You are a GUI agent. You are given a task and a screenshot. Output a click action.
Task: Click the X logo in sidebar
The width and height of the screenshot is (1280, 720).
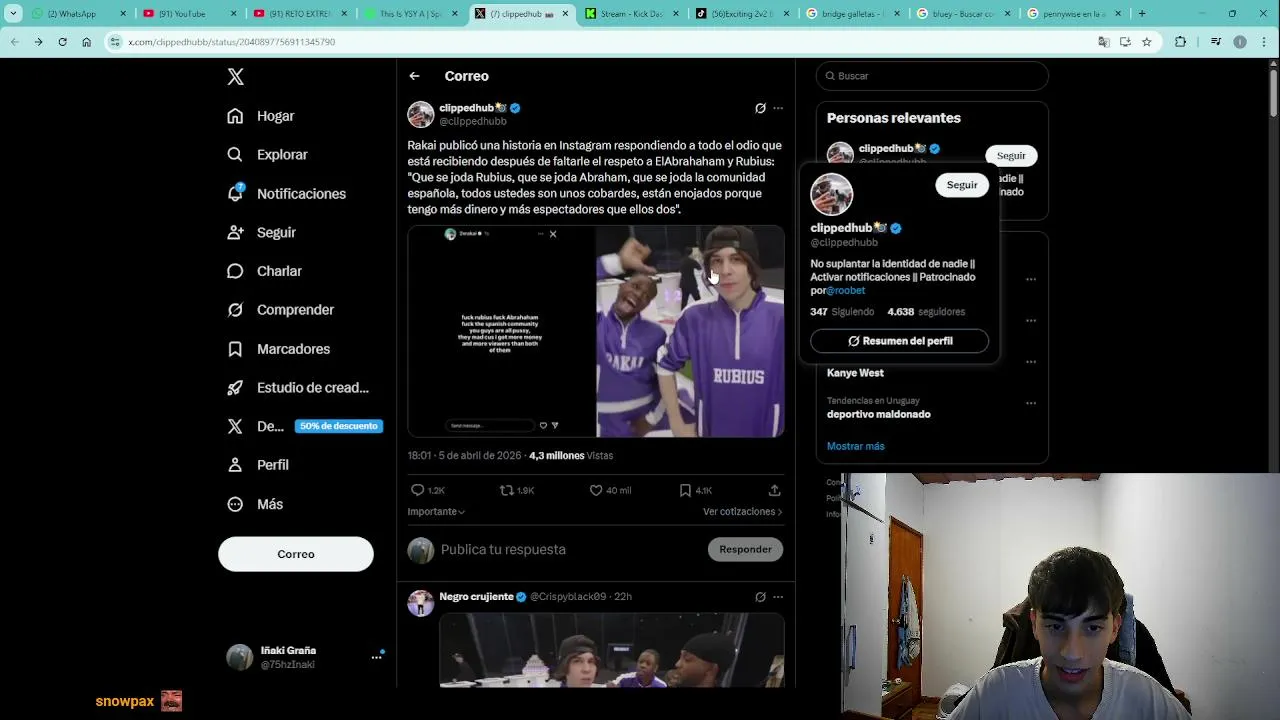[x=235, y=77]
